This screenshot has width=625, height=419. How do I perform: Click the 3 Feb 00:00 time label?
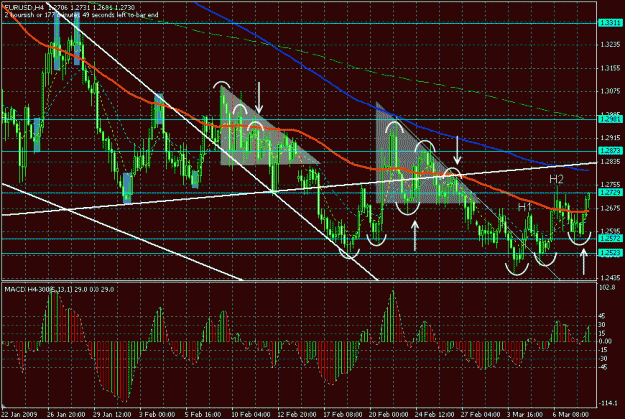pyautogui.click(x=157, y=414)
